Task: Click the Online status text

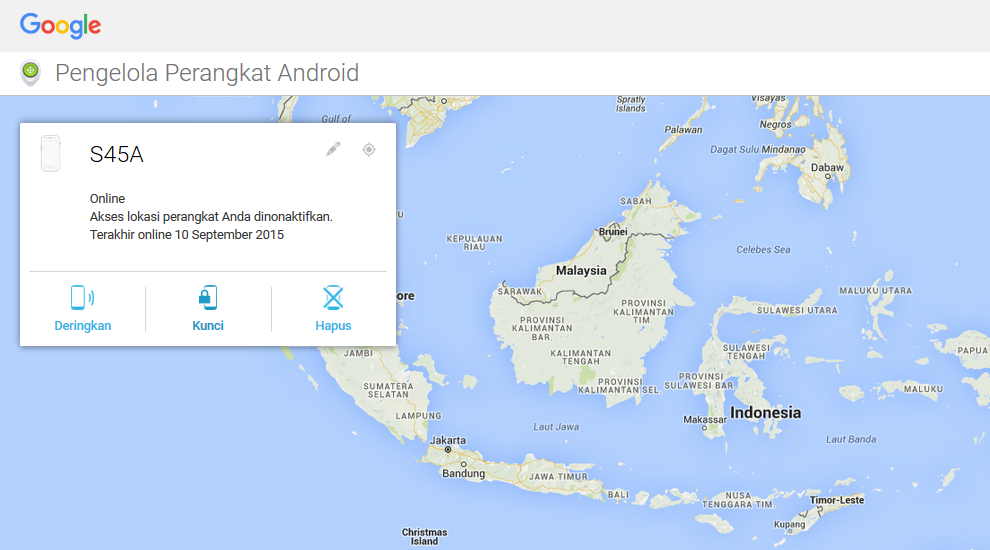Action: (107, 198)
